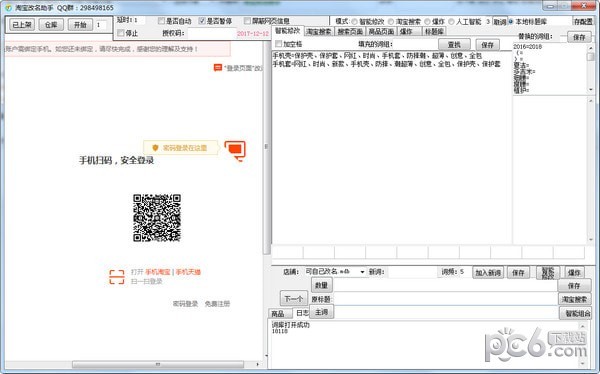Viewport: 600px width, 374px height.
Task: Select the 本地标题库 radio button
Action: tap(510, 21)
